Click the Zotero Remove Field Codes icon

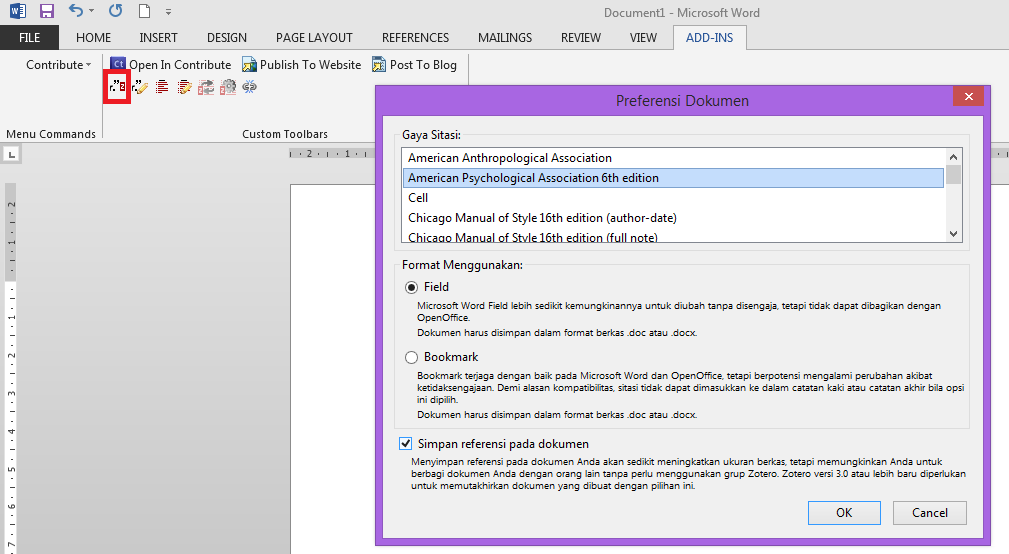pos(250,86)
